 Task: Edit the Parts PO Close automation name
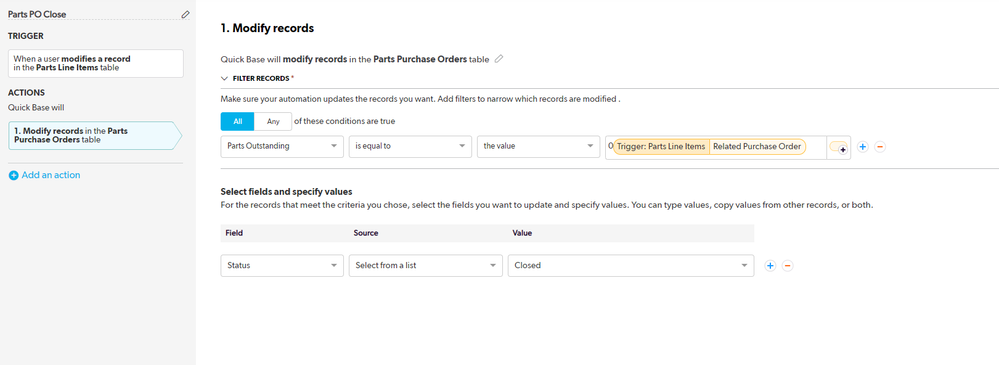coord(185,14)
